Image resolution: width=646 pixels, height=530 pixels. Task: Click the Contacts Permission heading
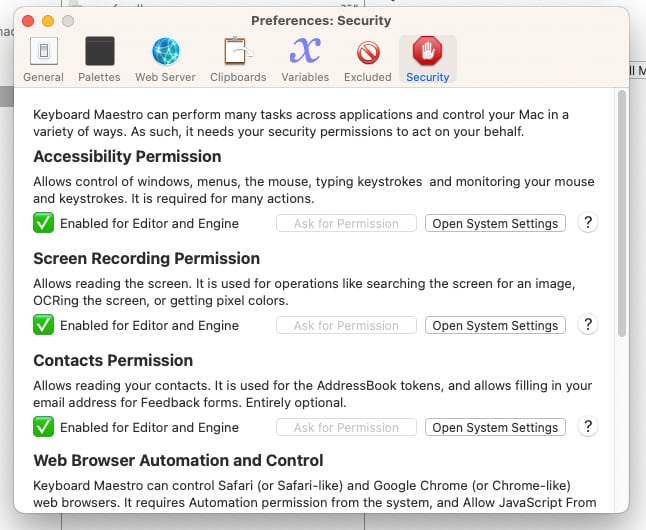pyautogui.click(x=113, y=360)
